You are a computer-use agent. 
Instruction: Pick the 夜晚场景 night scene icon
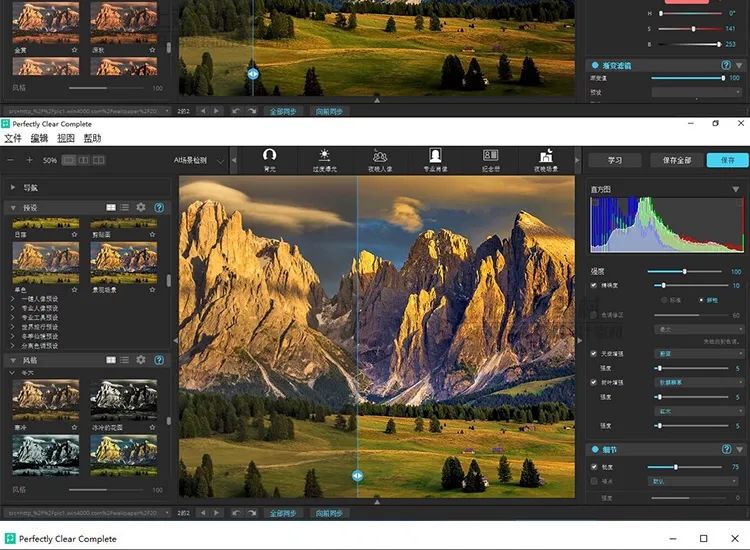click(546, 155)
